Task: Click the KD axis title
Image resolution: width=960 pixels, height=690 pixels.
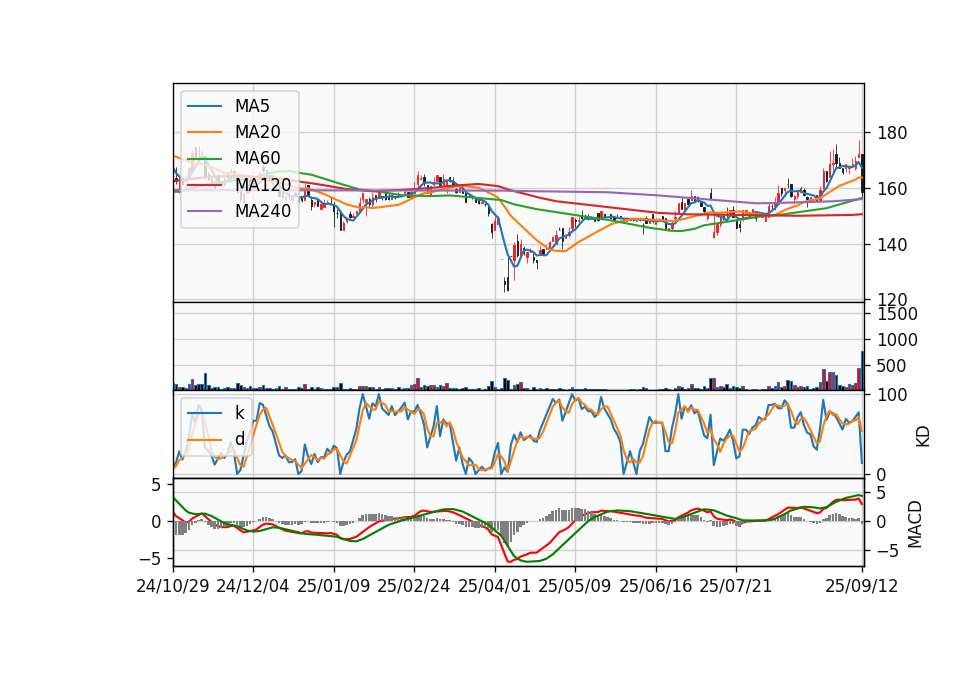Action: (x=923, y=437)
